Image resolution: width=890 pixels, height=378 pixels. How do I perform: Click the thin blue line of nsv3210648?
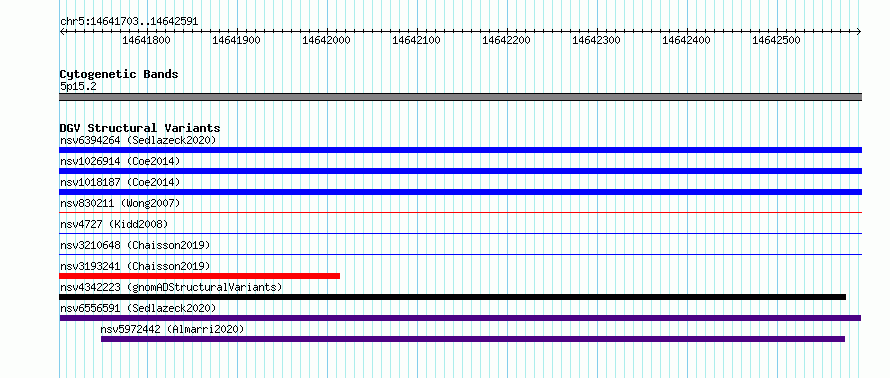[x=460, y=254]
